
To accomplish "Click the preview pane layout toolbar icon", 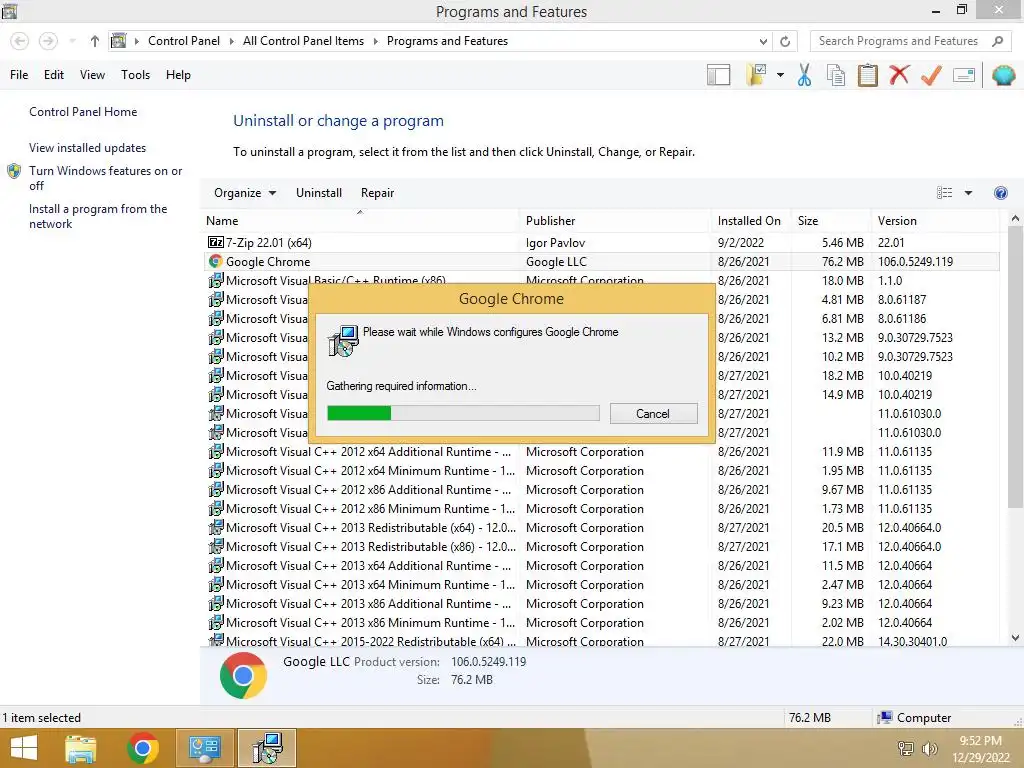I will [718, 75].
